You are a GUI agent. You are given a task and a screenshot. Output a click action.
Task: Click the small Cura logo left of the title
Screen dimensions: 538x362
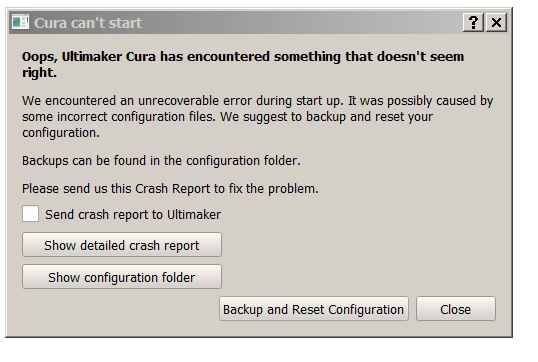pyautogui.click(x=20, y=22)
